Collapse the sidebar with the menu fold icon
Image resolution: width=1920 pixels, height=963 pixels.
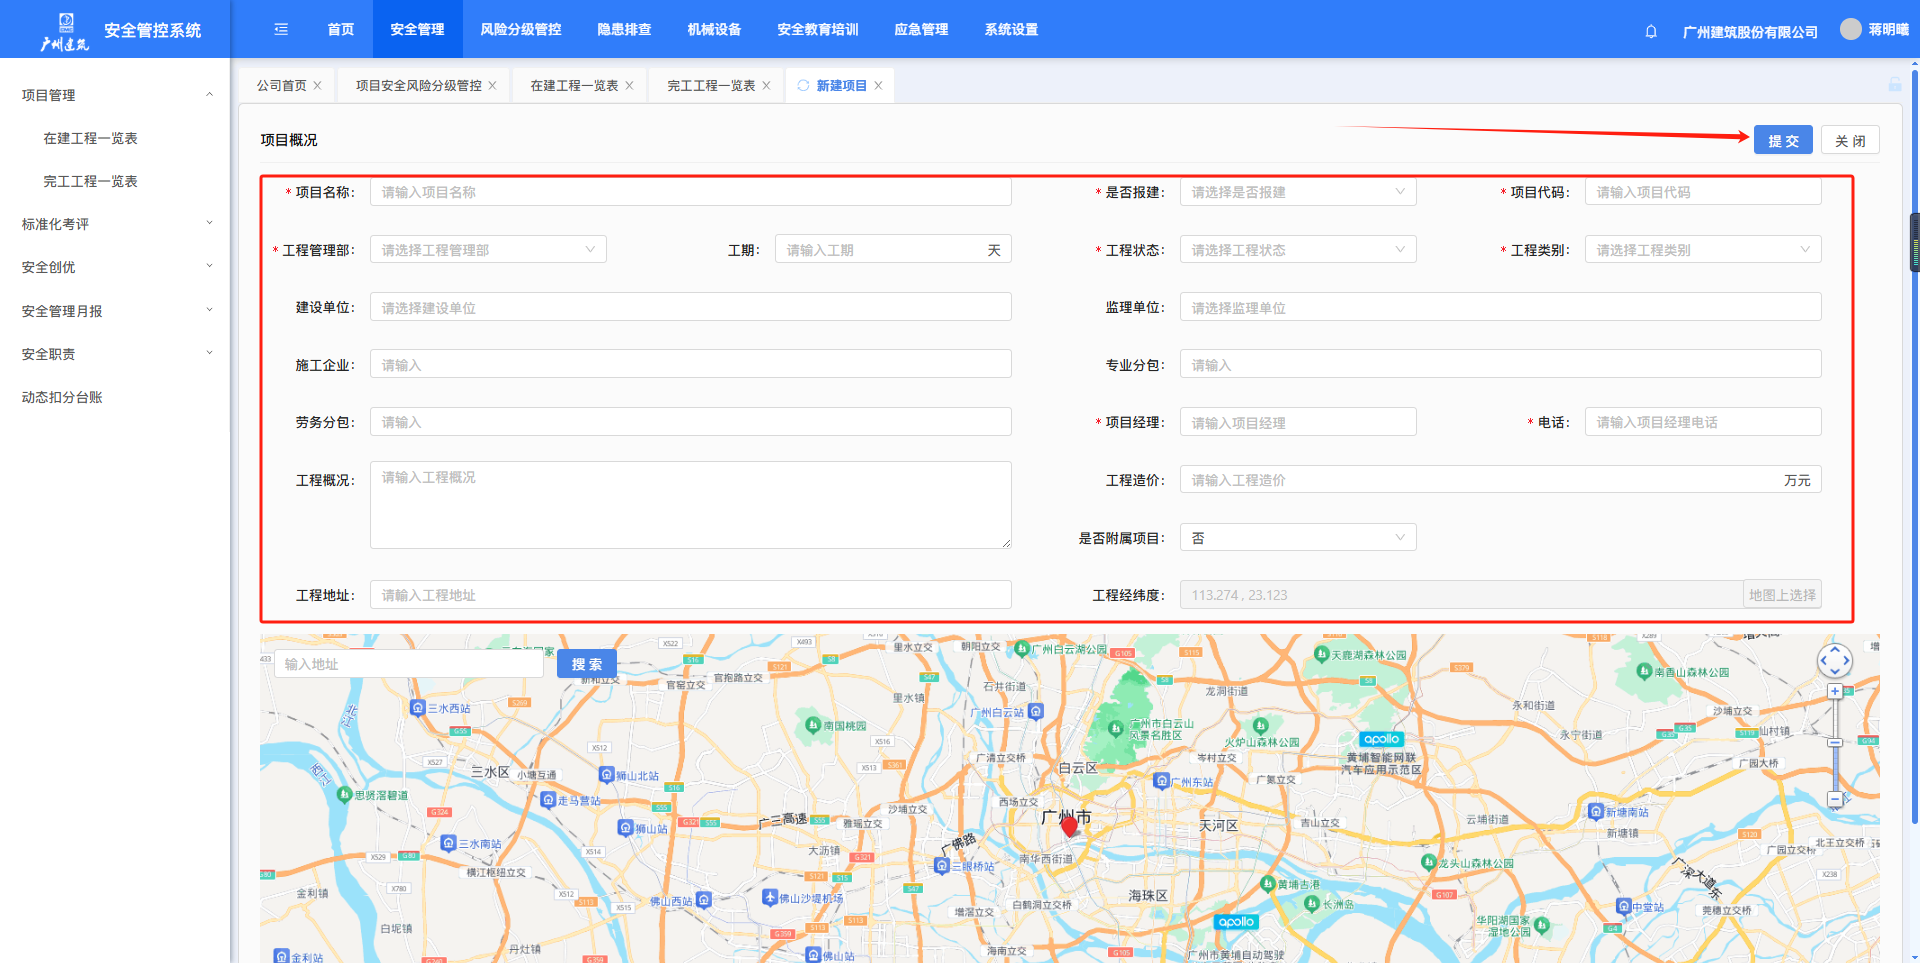click(x=281, y=29)
